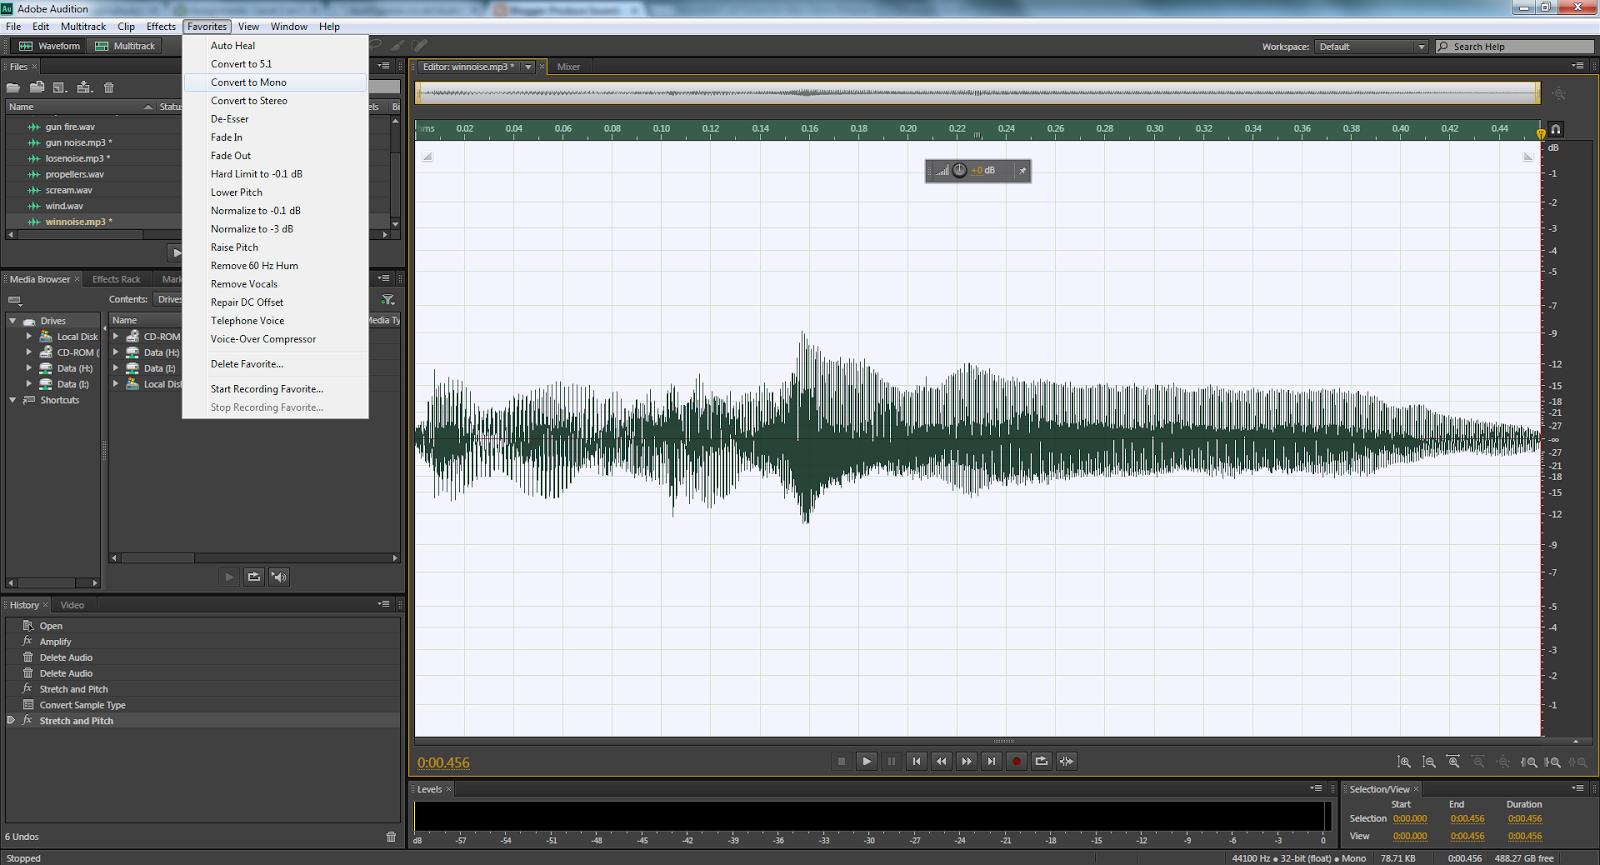Image resolution: width=1600 pixels, height=865 pixels.
Task: Click the large 0:00.456 time display
Action: (443, 763)
